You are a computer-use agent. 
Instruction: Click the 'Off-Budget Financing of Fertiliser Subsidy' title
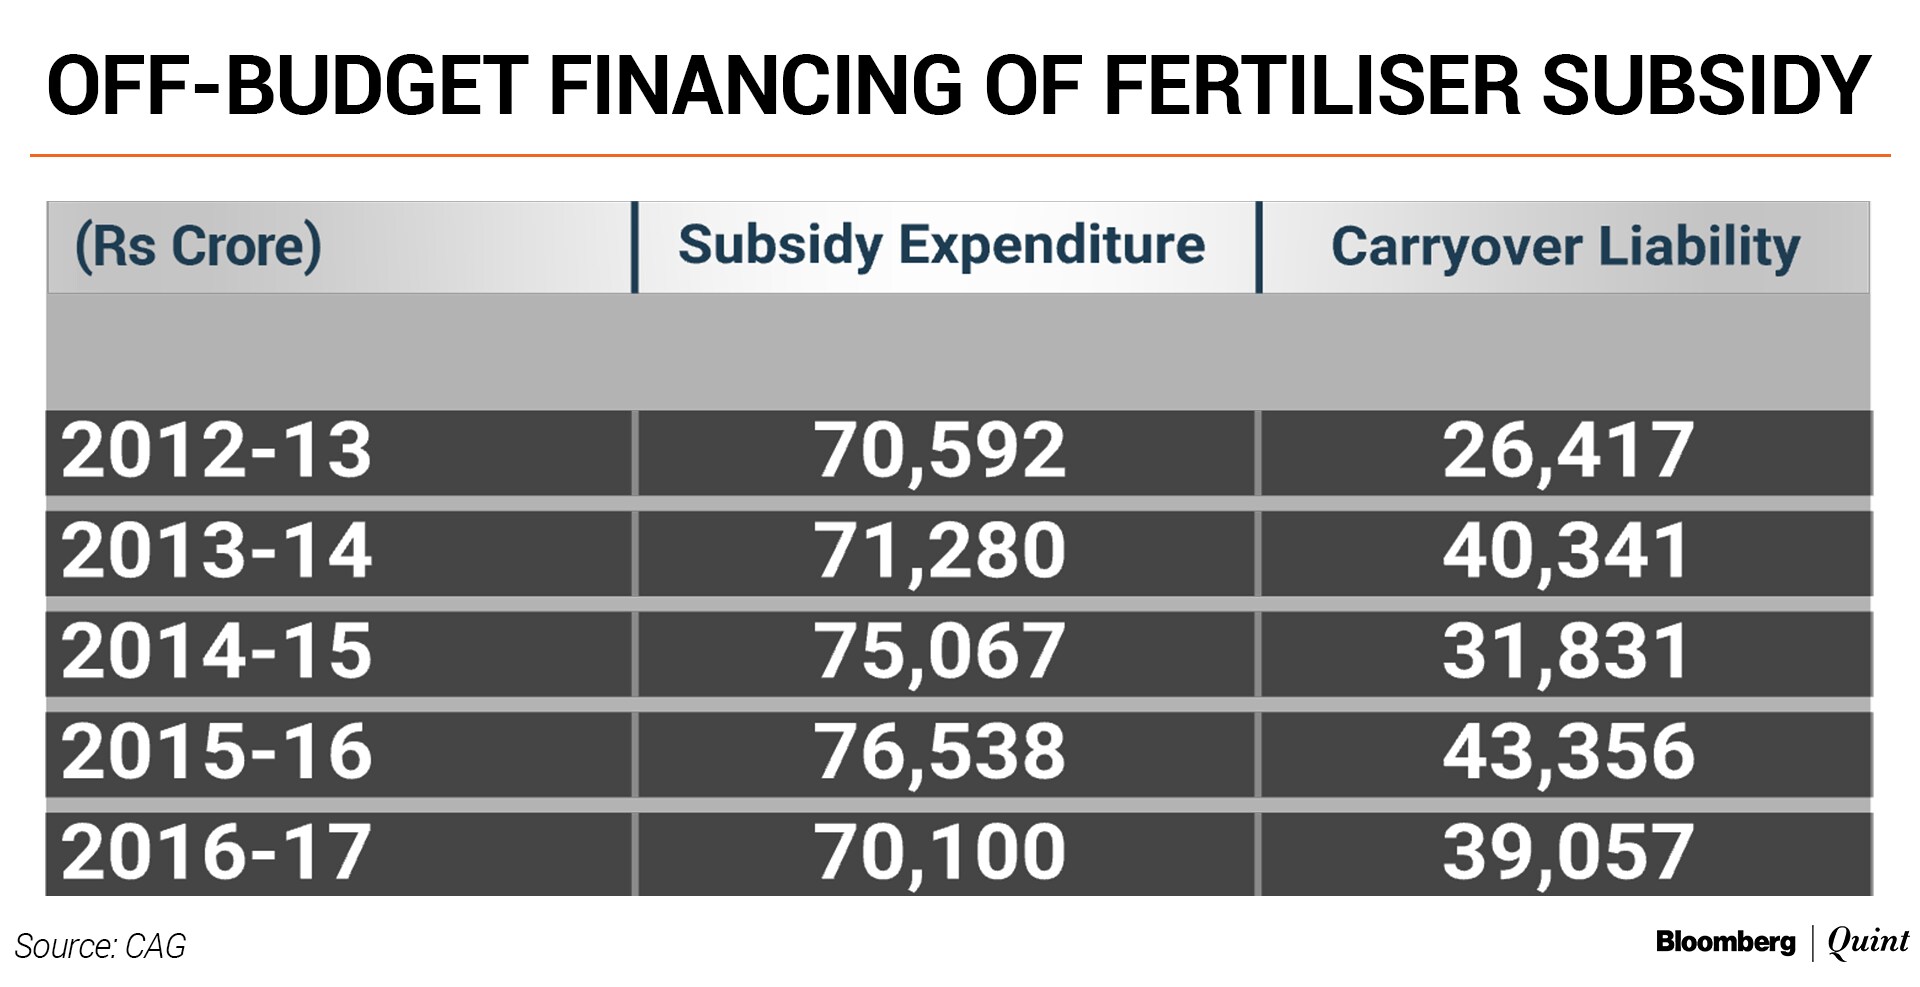(958, 86)
